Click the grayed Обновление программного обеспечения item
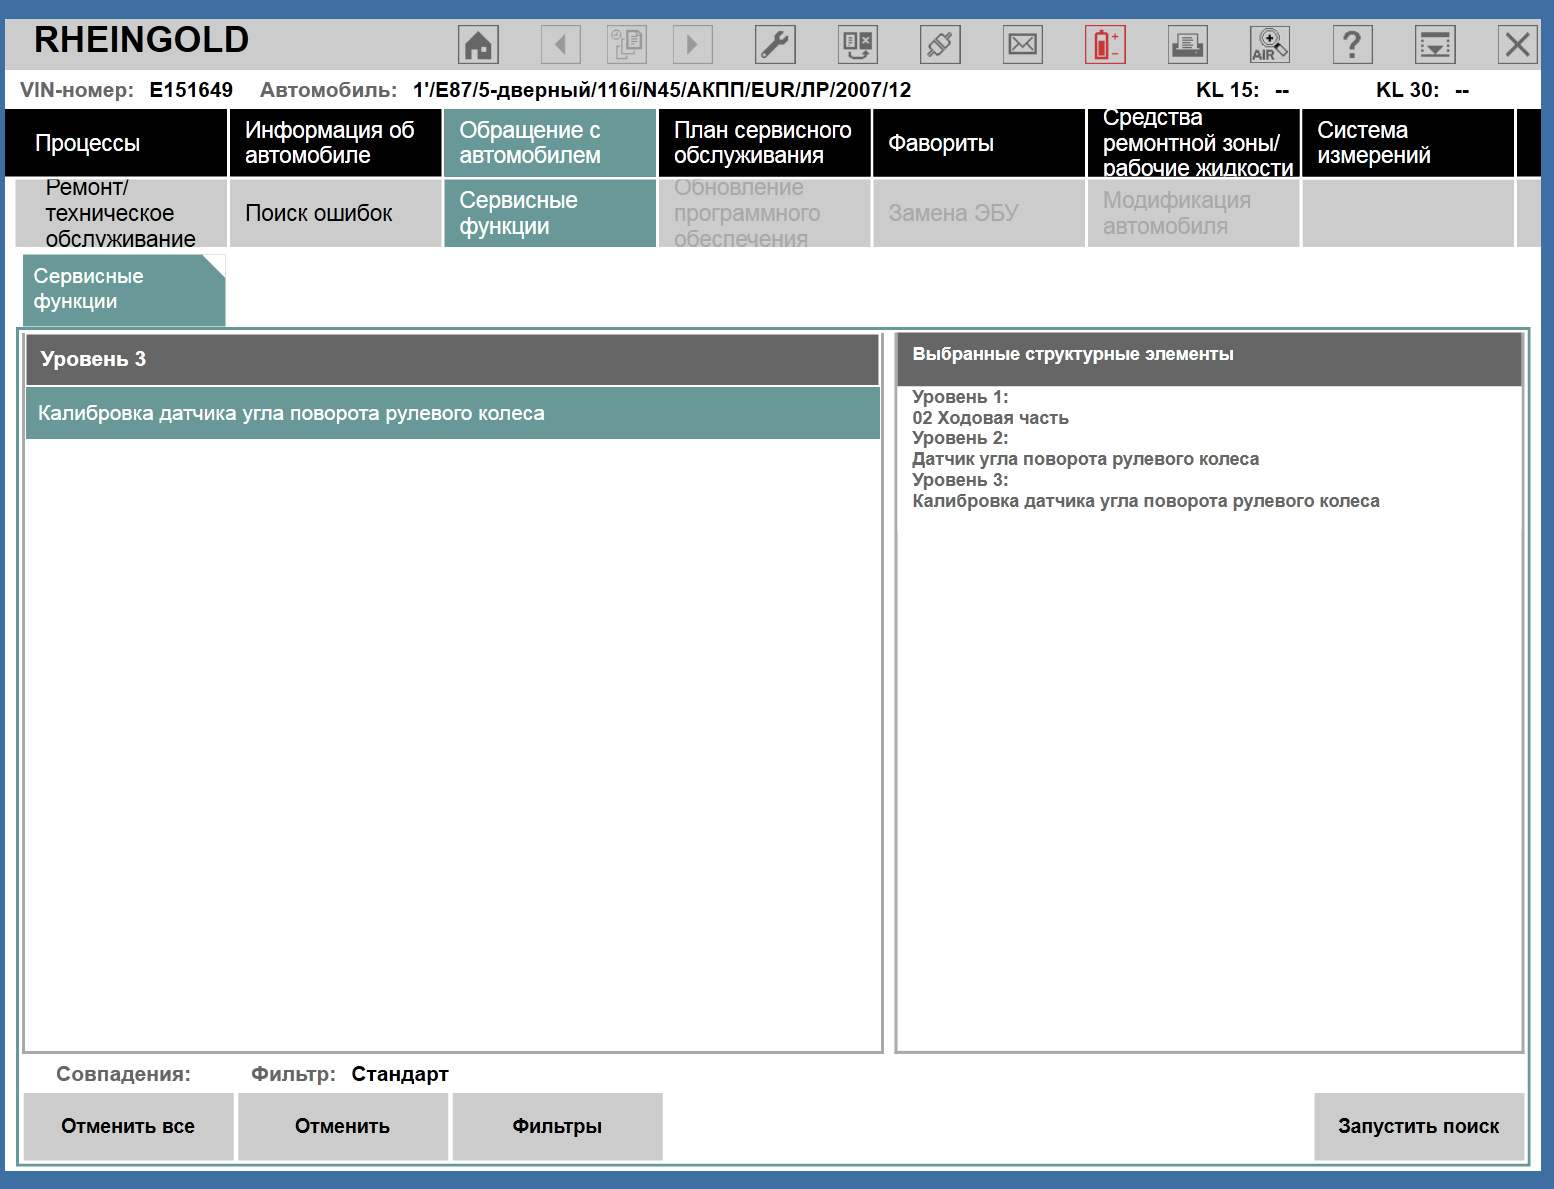Image resolution: width=1554 pixels, height=1189 pixels. [x=764, y=213]
